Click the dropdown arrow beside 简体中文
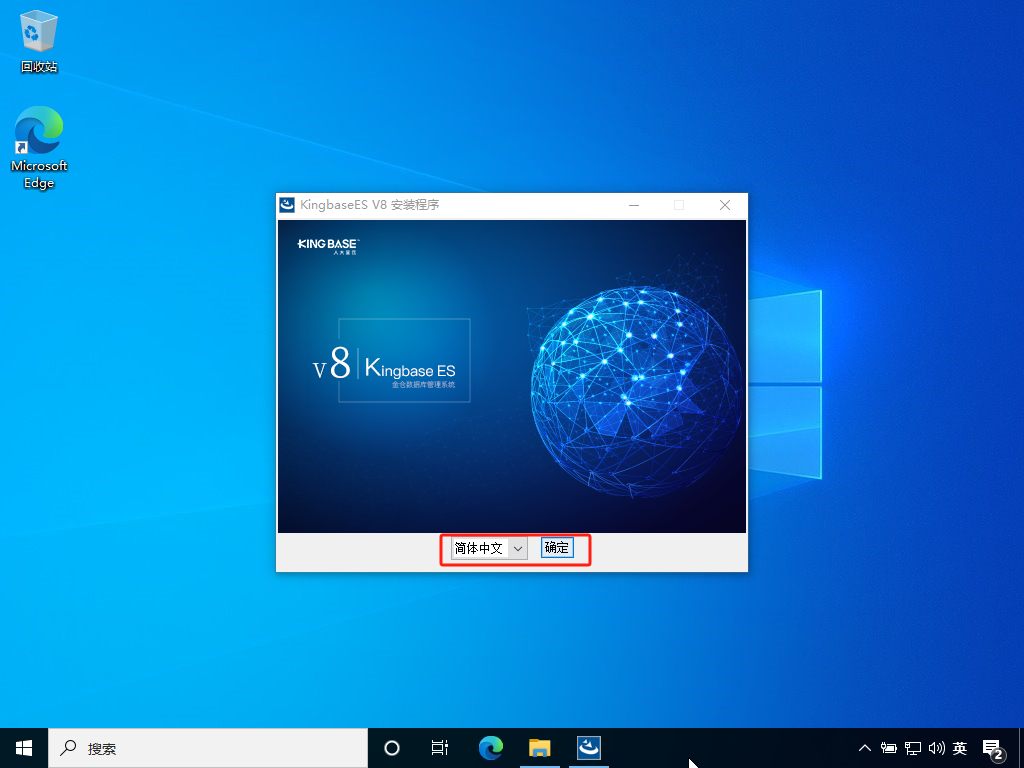Screen dimensions: 1024x768 tap(518, 549)
